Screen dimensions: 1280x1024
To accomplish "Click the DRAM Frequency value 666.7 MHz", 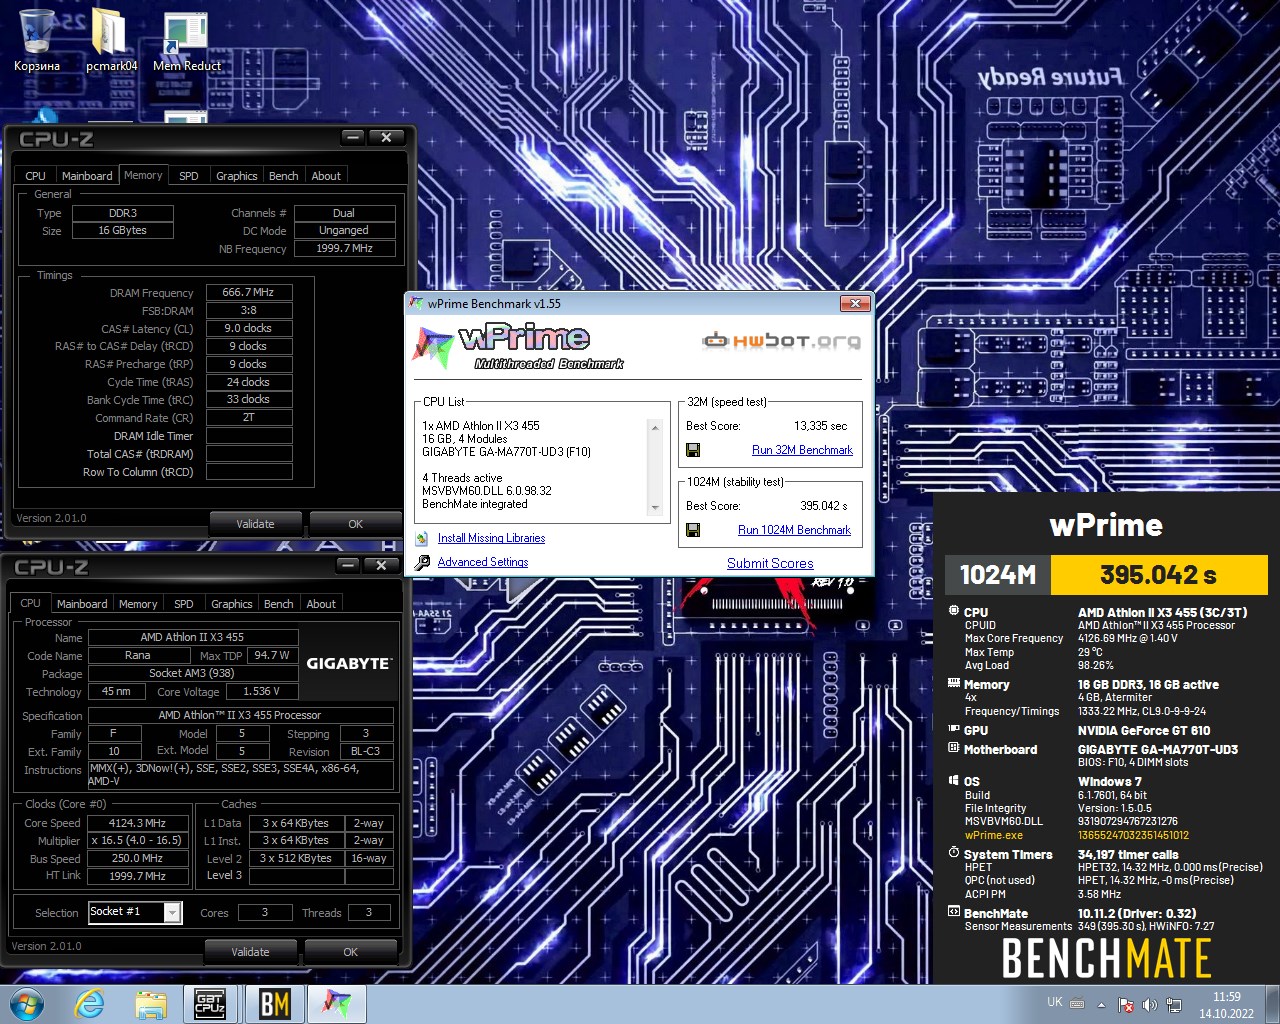I will tap(249, 292).
